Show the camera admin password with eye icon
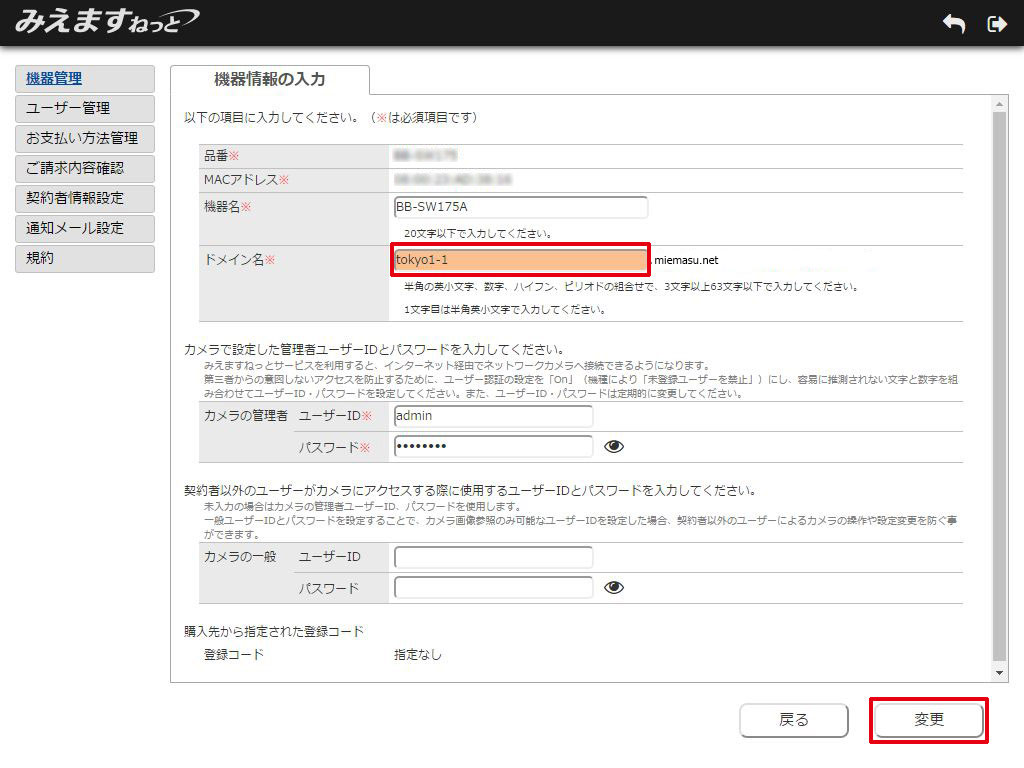This screenshot has width=1024, height=768. (x=614, y=446)
